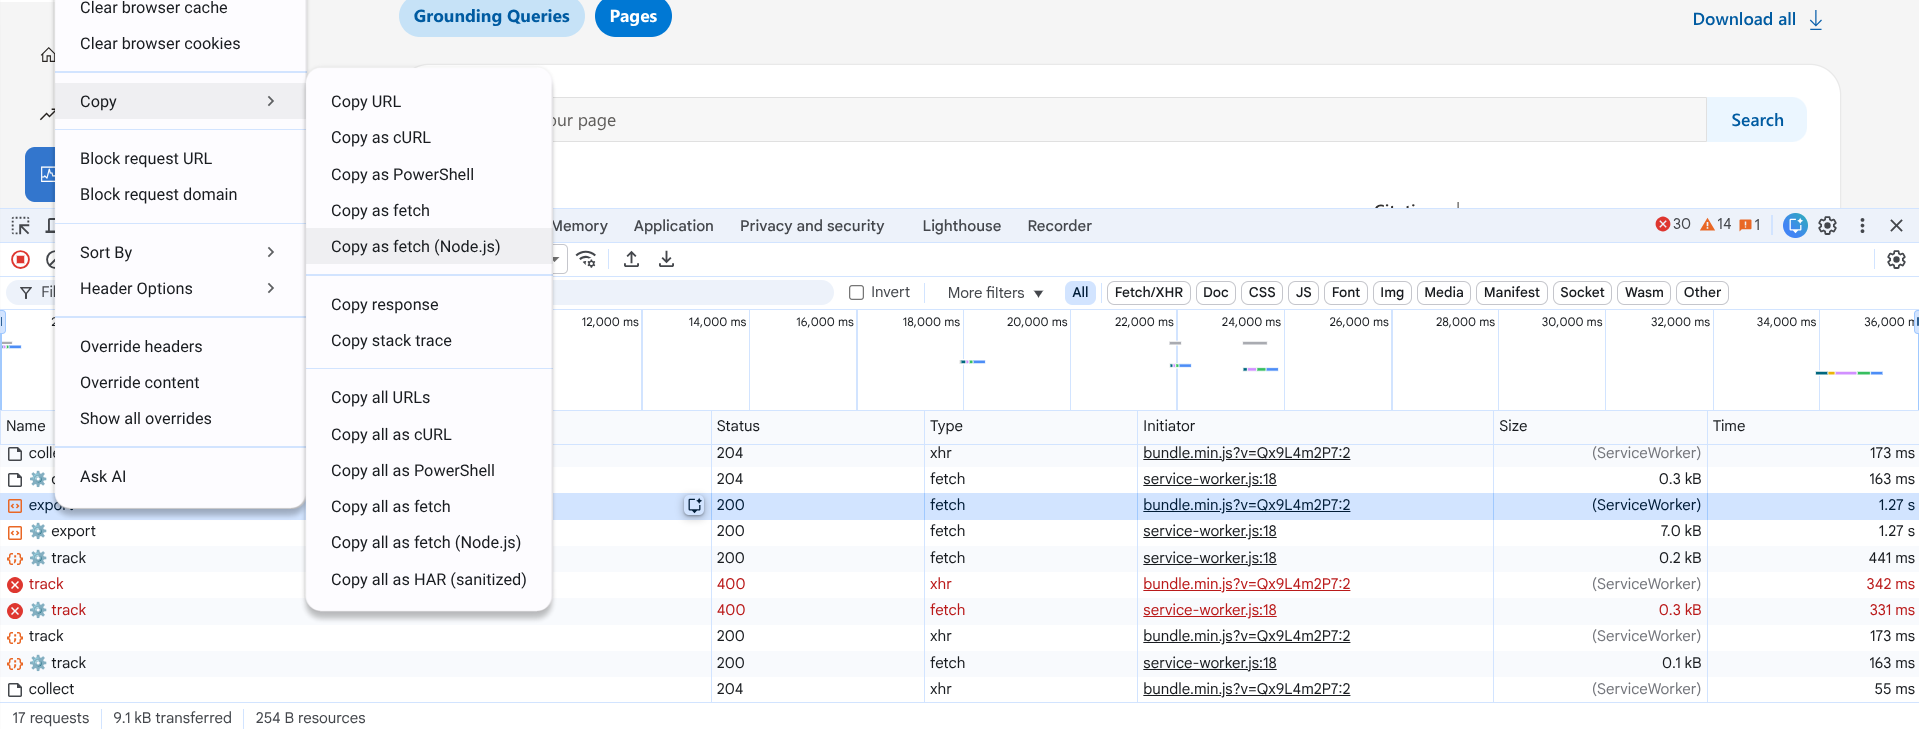Screen dimensions: 1919x729
Task: Toggle the Img request type filter
Action: 1391,293
